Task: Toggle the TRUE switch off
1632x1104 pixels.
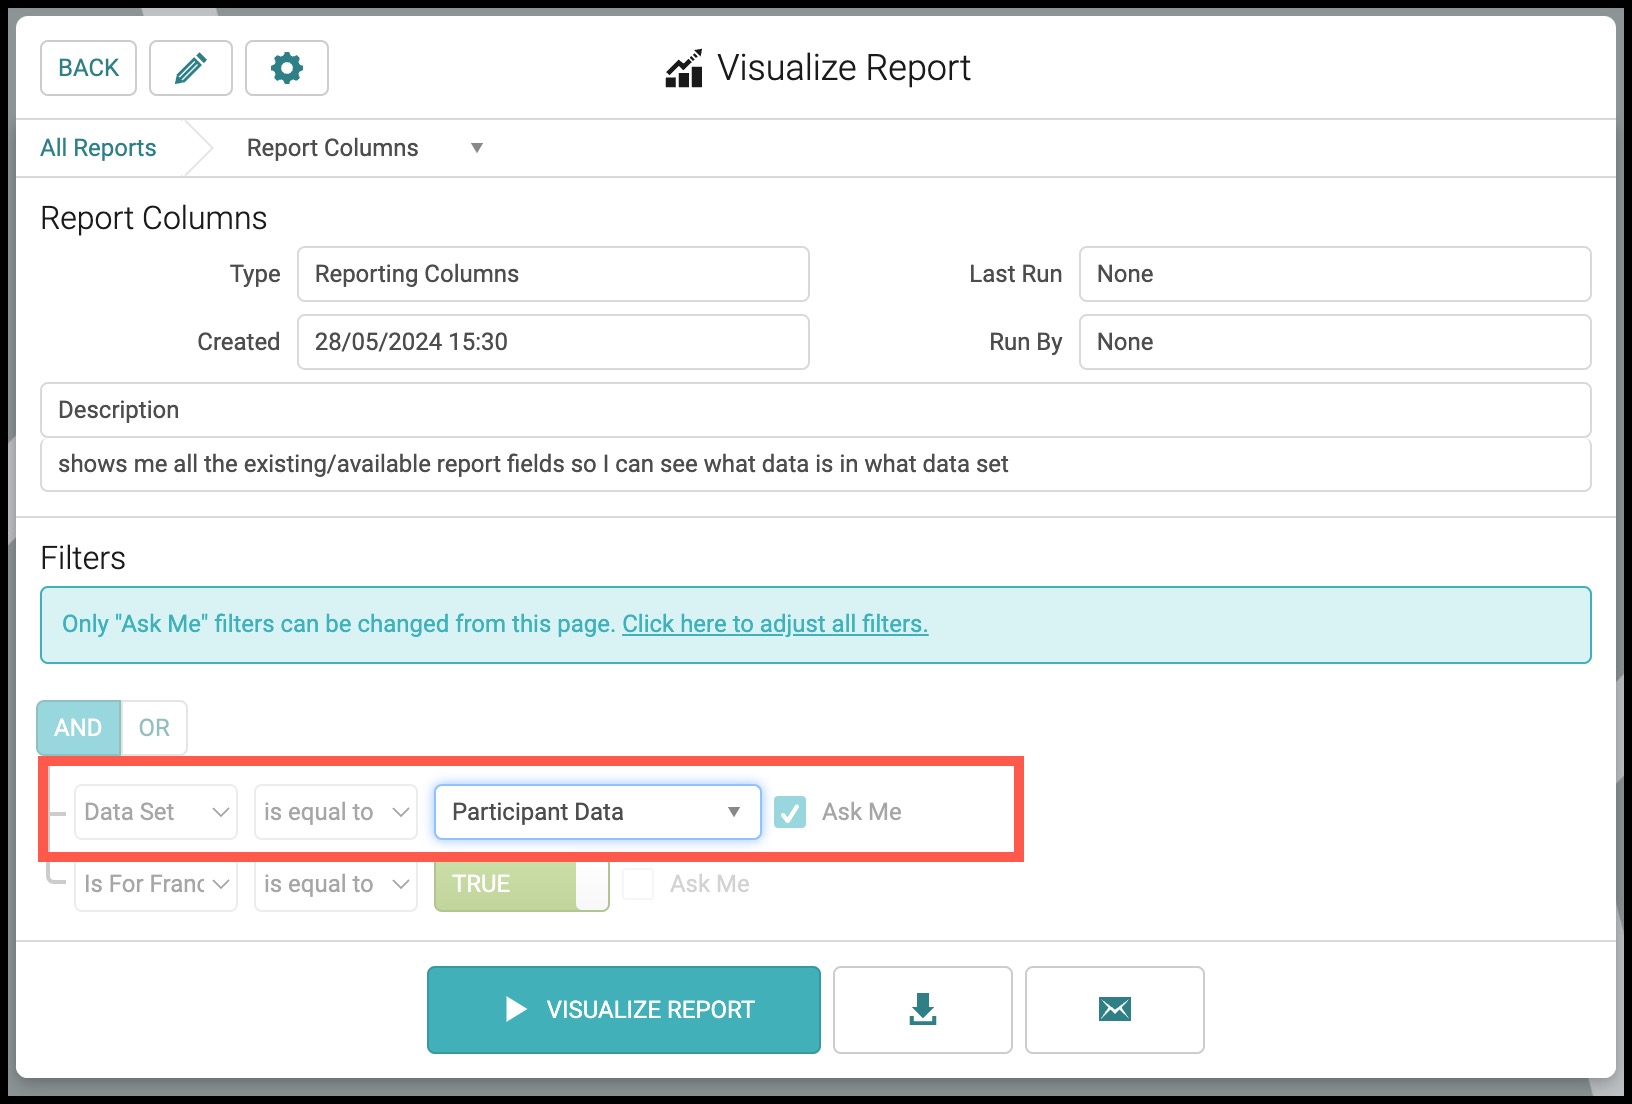Action: click(x=522, y=884)
